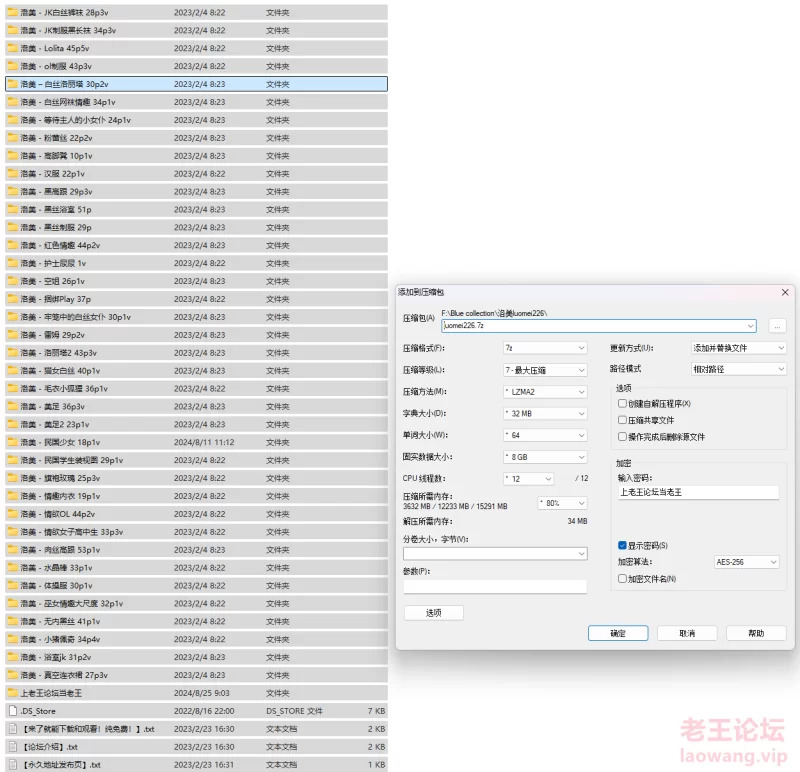The width and height of the screenshot is (800, 772).
Task: Enable the 创建自释放程序 checkbox
Action: 622,403
